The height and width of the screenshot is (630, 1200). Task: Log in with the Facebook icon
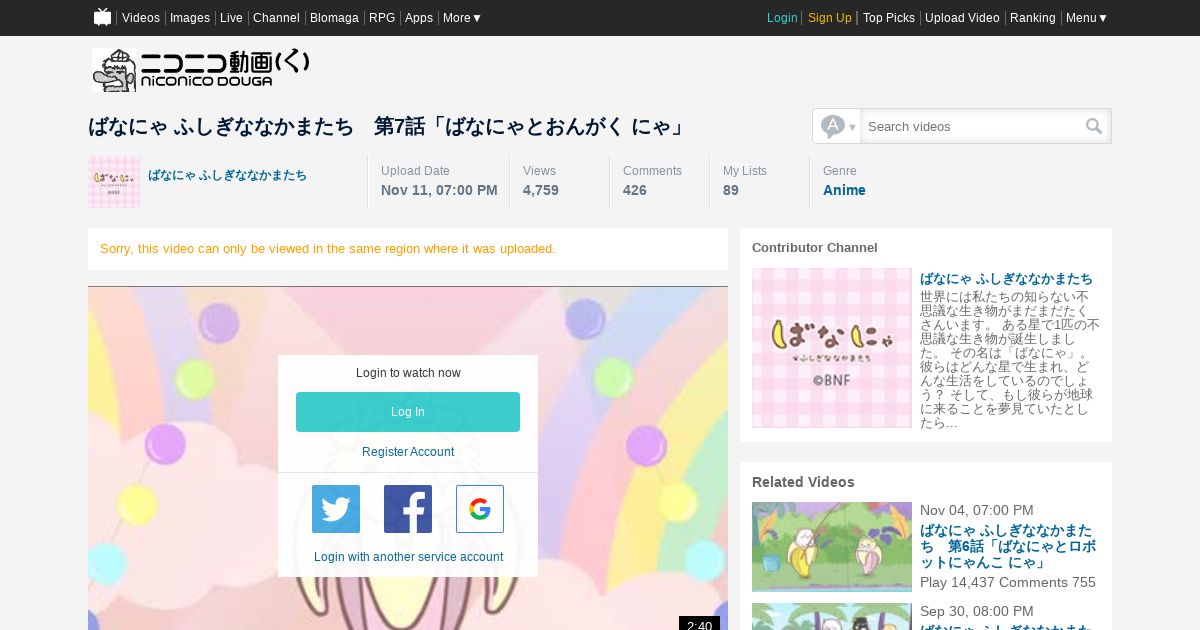click(x=408, y=509)
